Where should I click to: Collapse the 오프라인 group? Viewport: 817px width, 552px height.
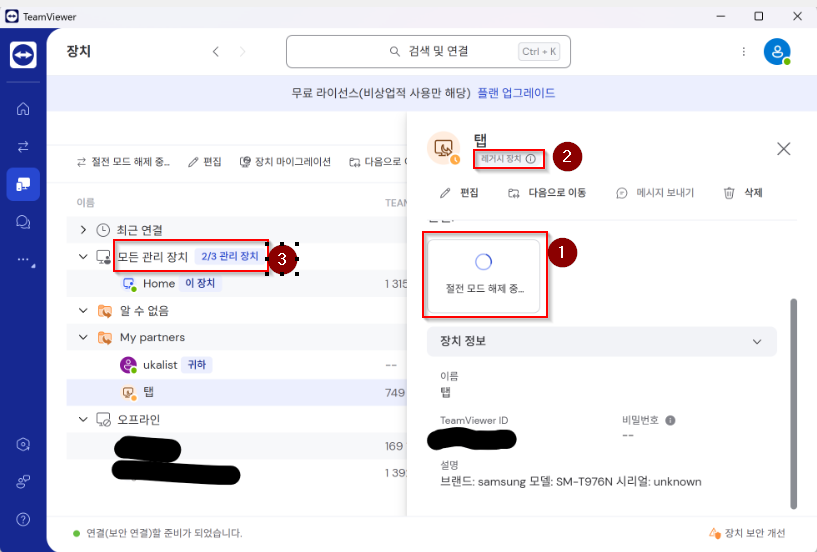(x=83, y=419)
